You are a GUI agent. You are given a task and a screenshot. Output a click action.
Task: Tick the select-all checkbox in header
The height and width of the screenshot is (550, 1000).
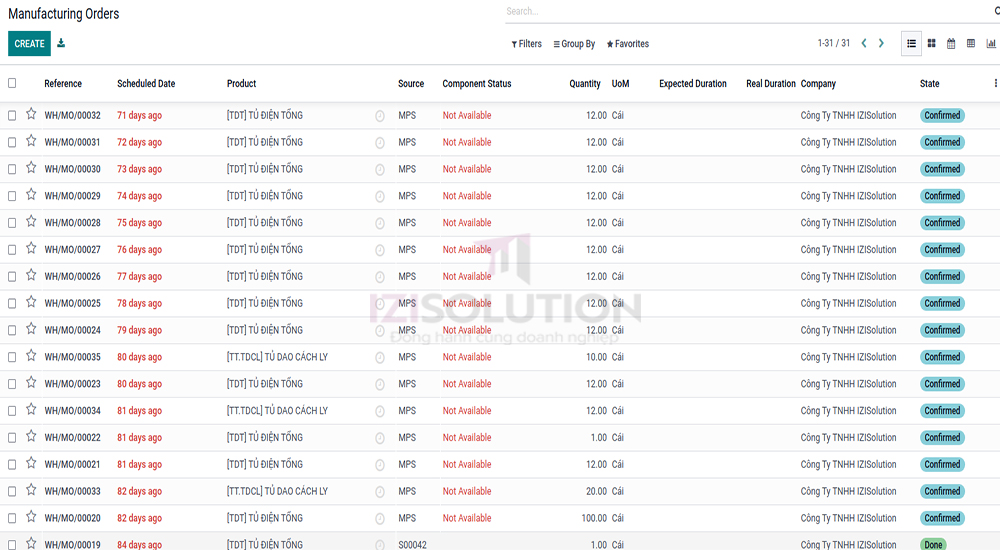[x=12, y=83]
